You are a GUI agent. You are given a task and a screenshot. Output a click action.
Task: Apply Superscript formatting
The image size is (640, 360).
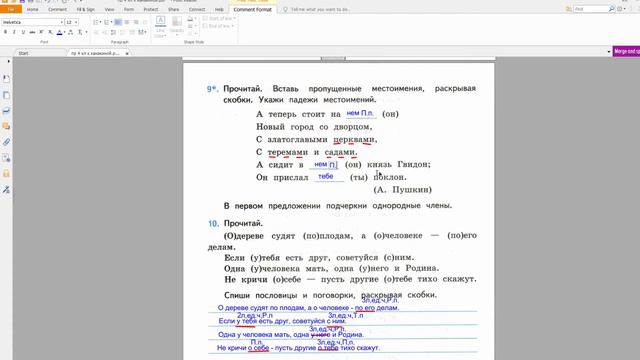pyautogui.click(x=41, y=32)
